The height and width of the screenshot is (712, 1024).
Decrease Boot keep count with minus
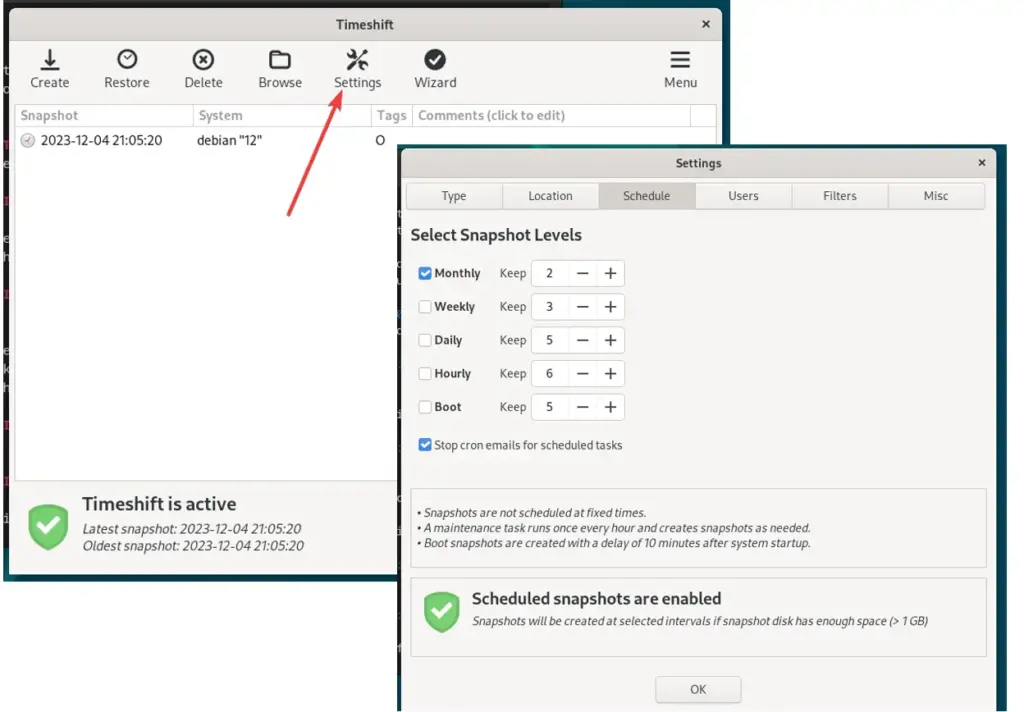583,406
